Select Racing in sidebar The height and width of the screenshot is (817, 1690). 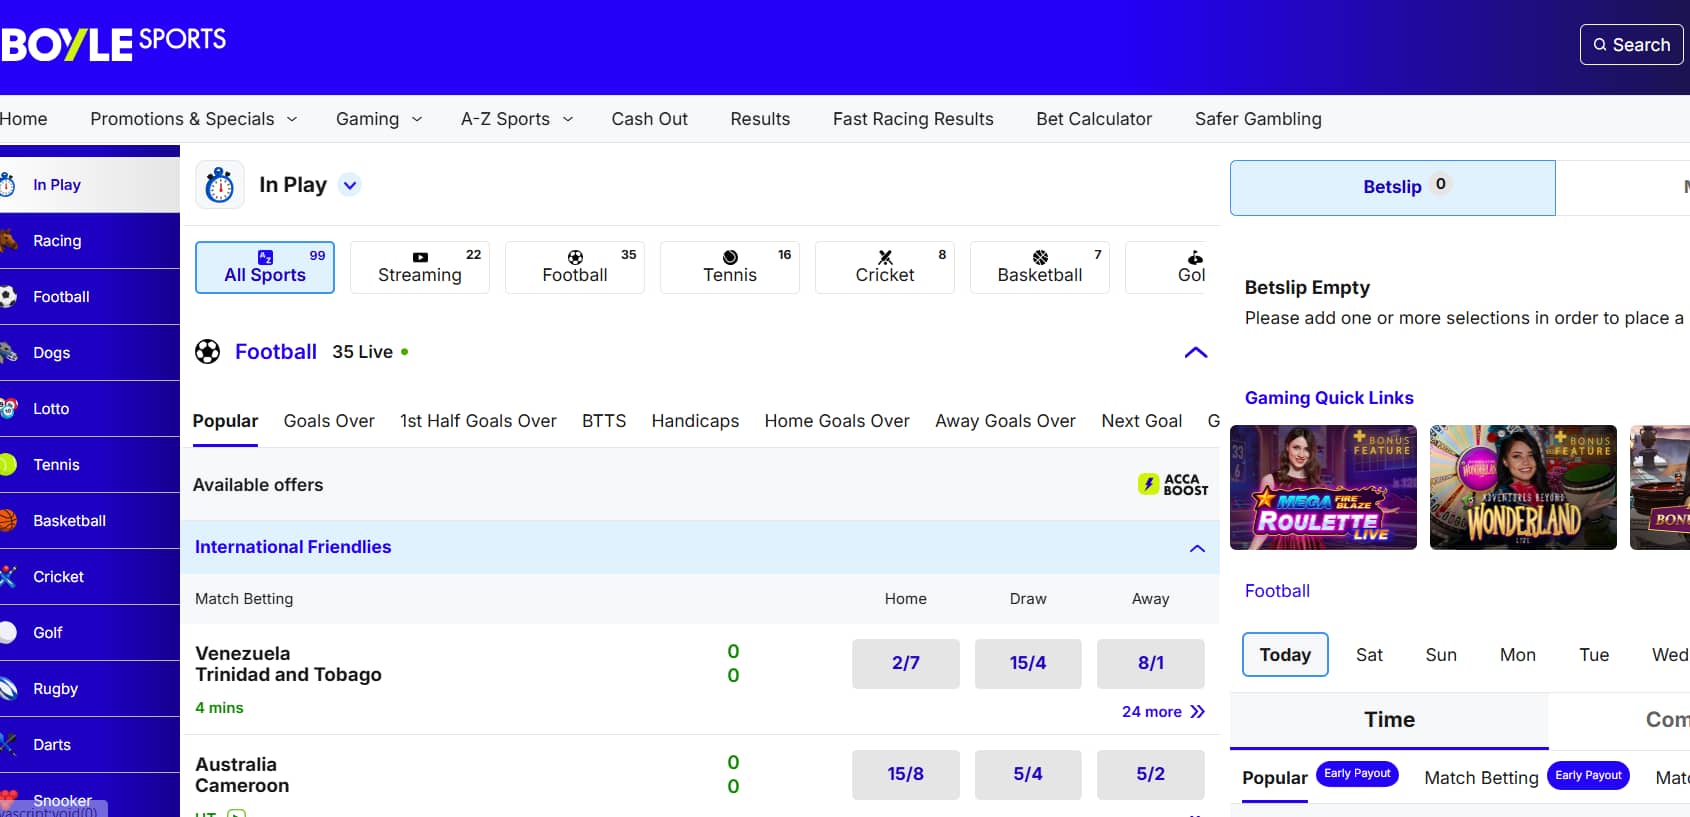coord(90,241)
